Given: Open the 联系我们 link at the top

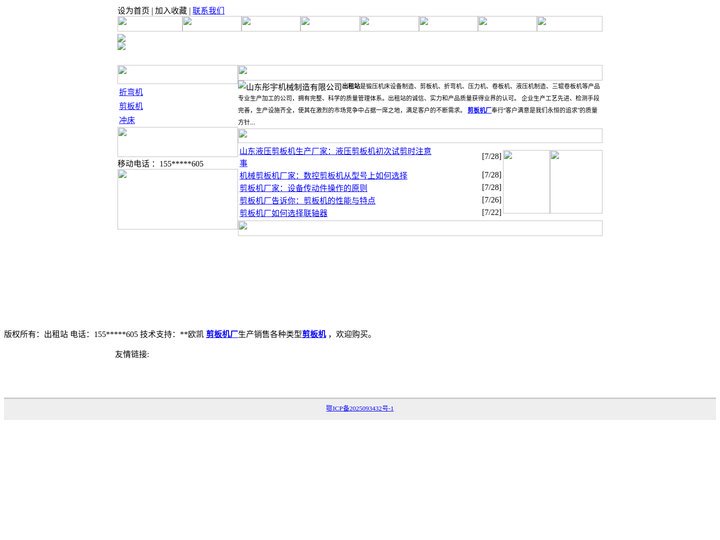Looking at the screenshot, I should [208, 11].
